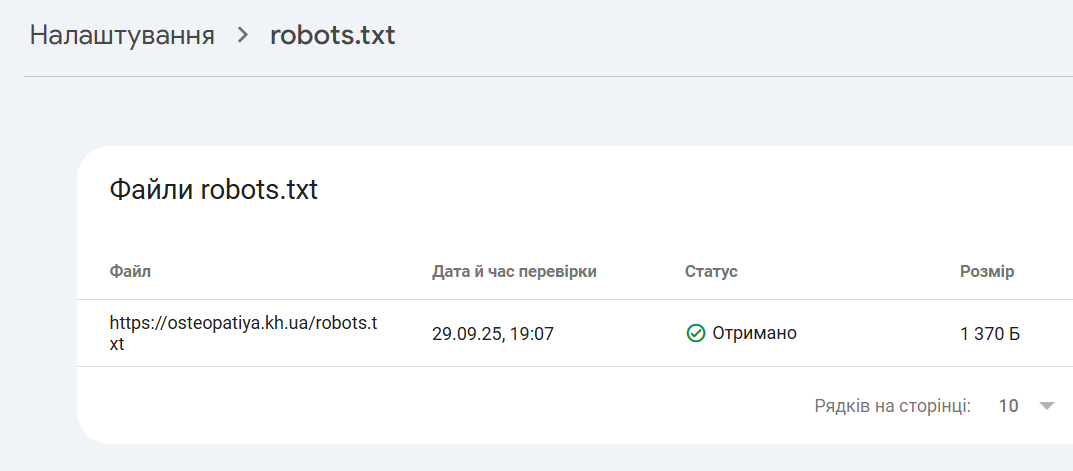Click empty space right of card heading
Image resolution: width=1073 pixels, height=471 pixels.
[x=700, y=189]
